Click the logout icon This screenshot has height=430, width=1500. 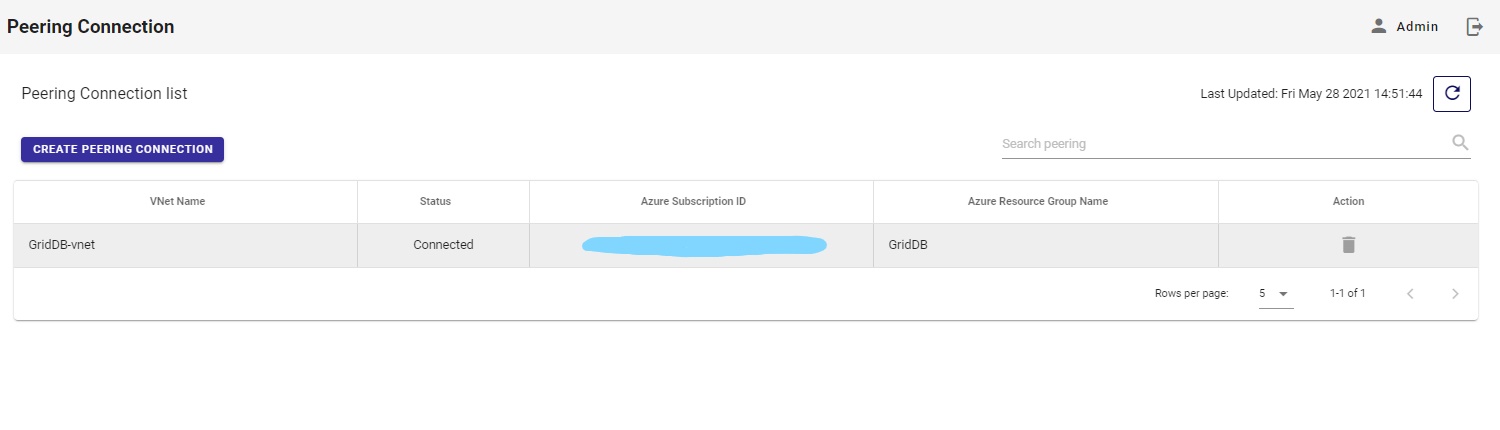click(x=1475, y=27)
